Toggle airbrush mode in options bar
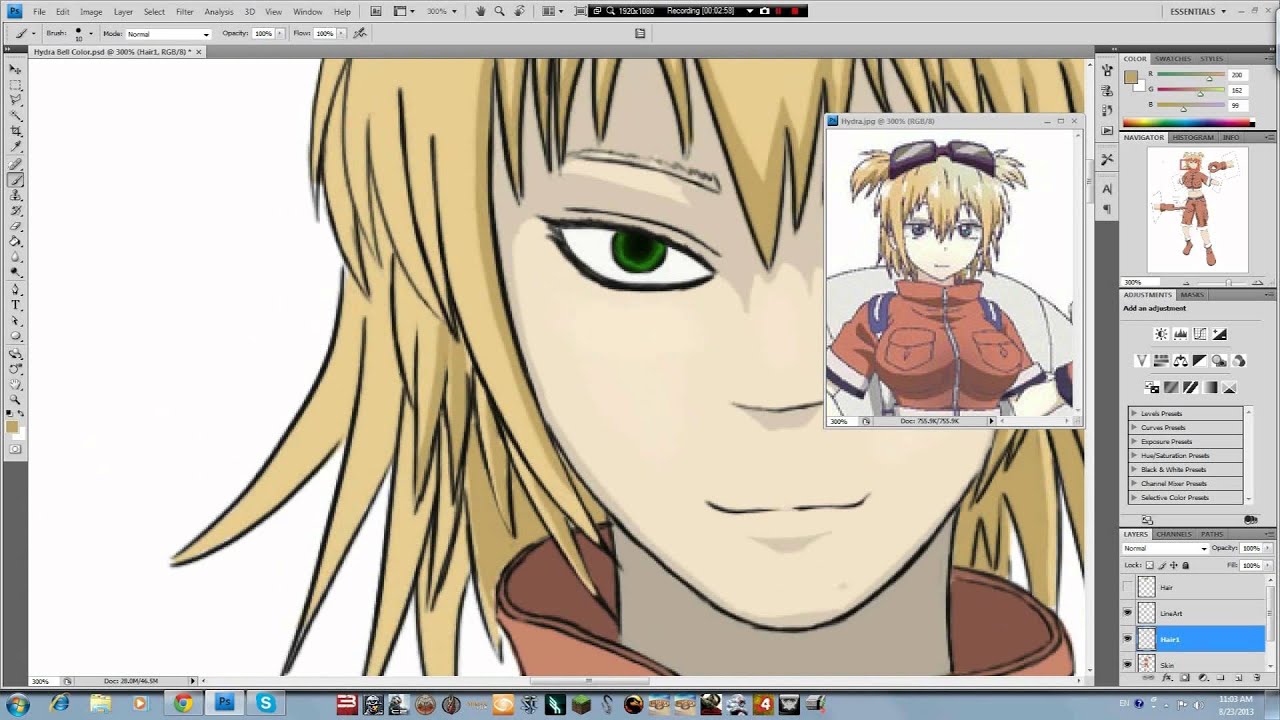The image size is (1280, 720). (x=360, y=33)
